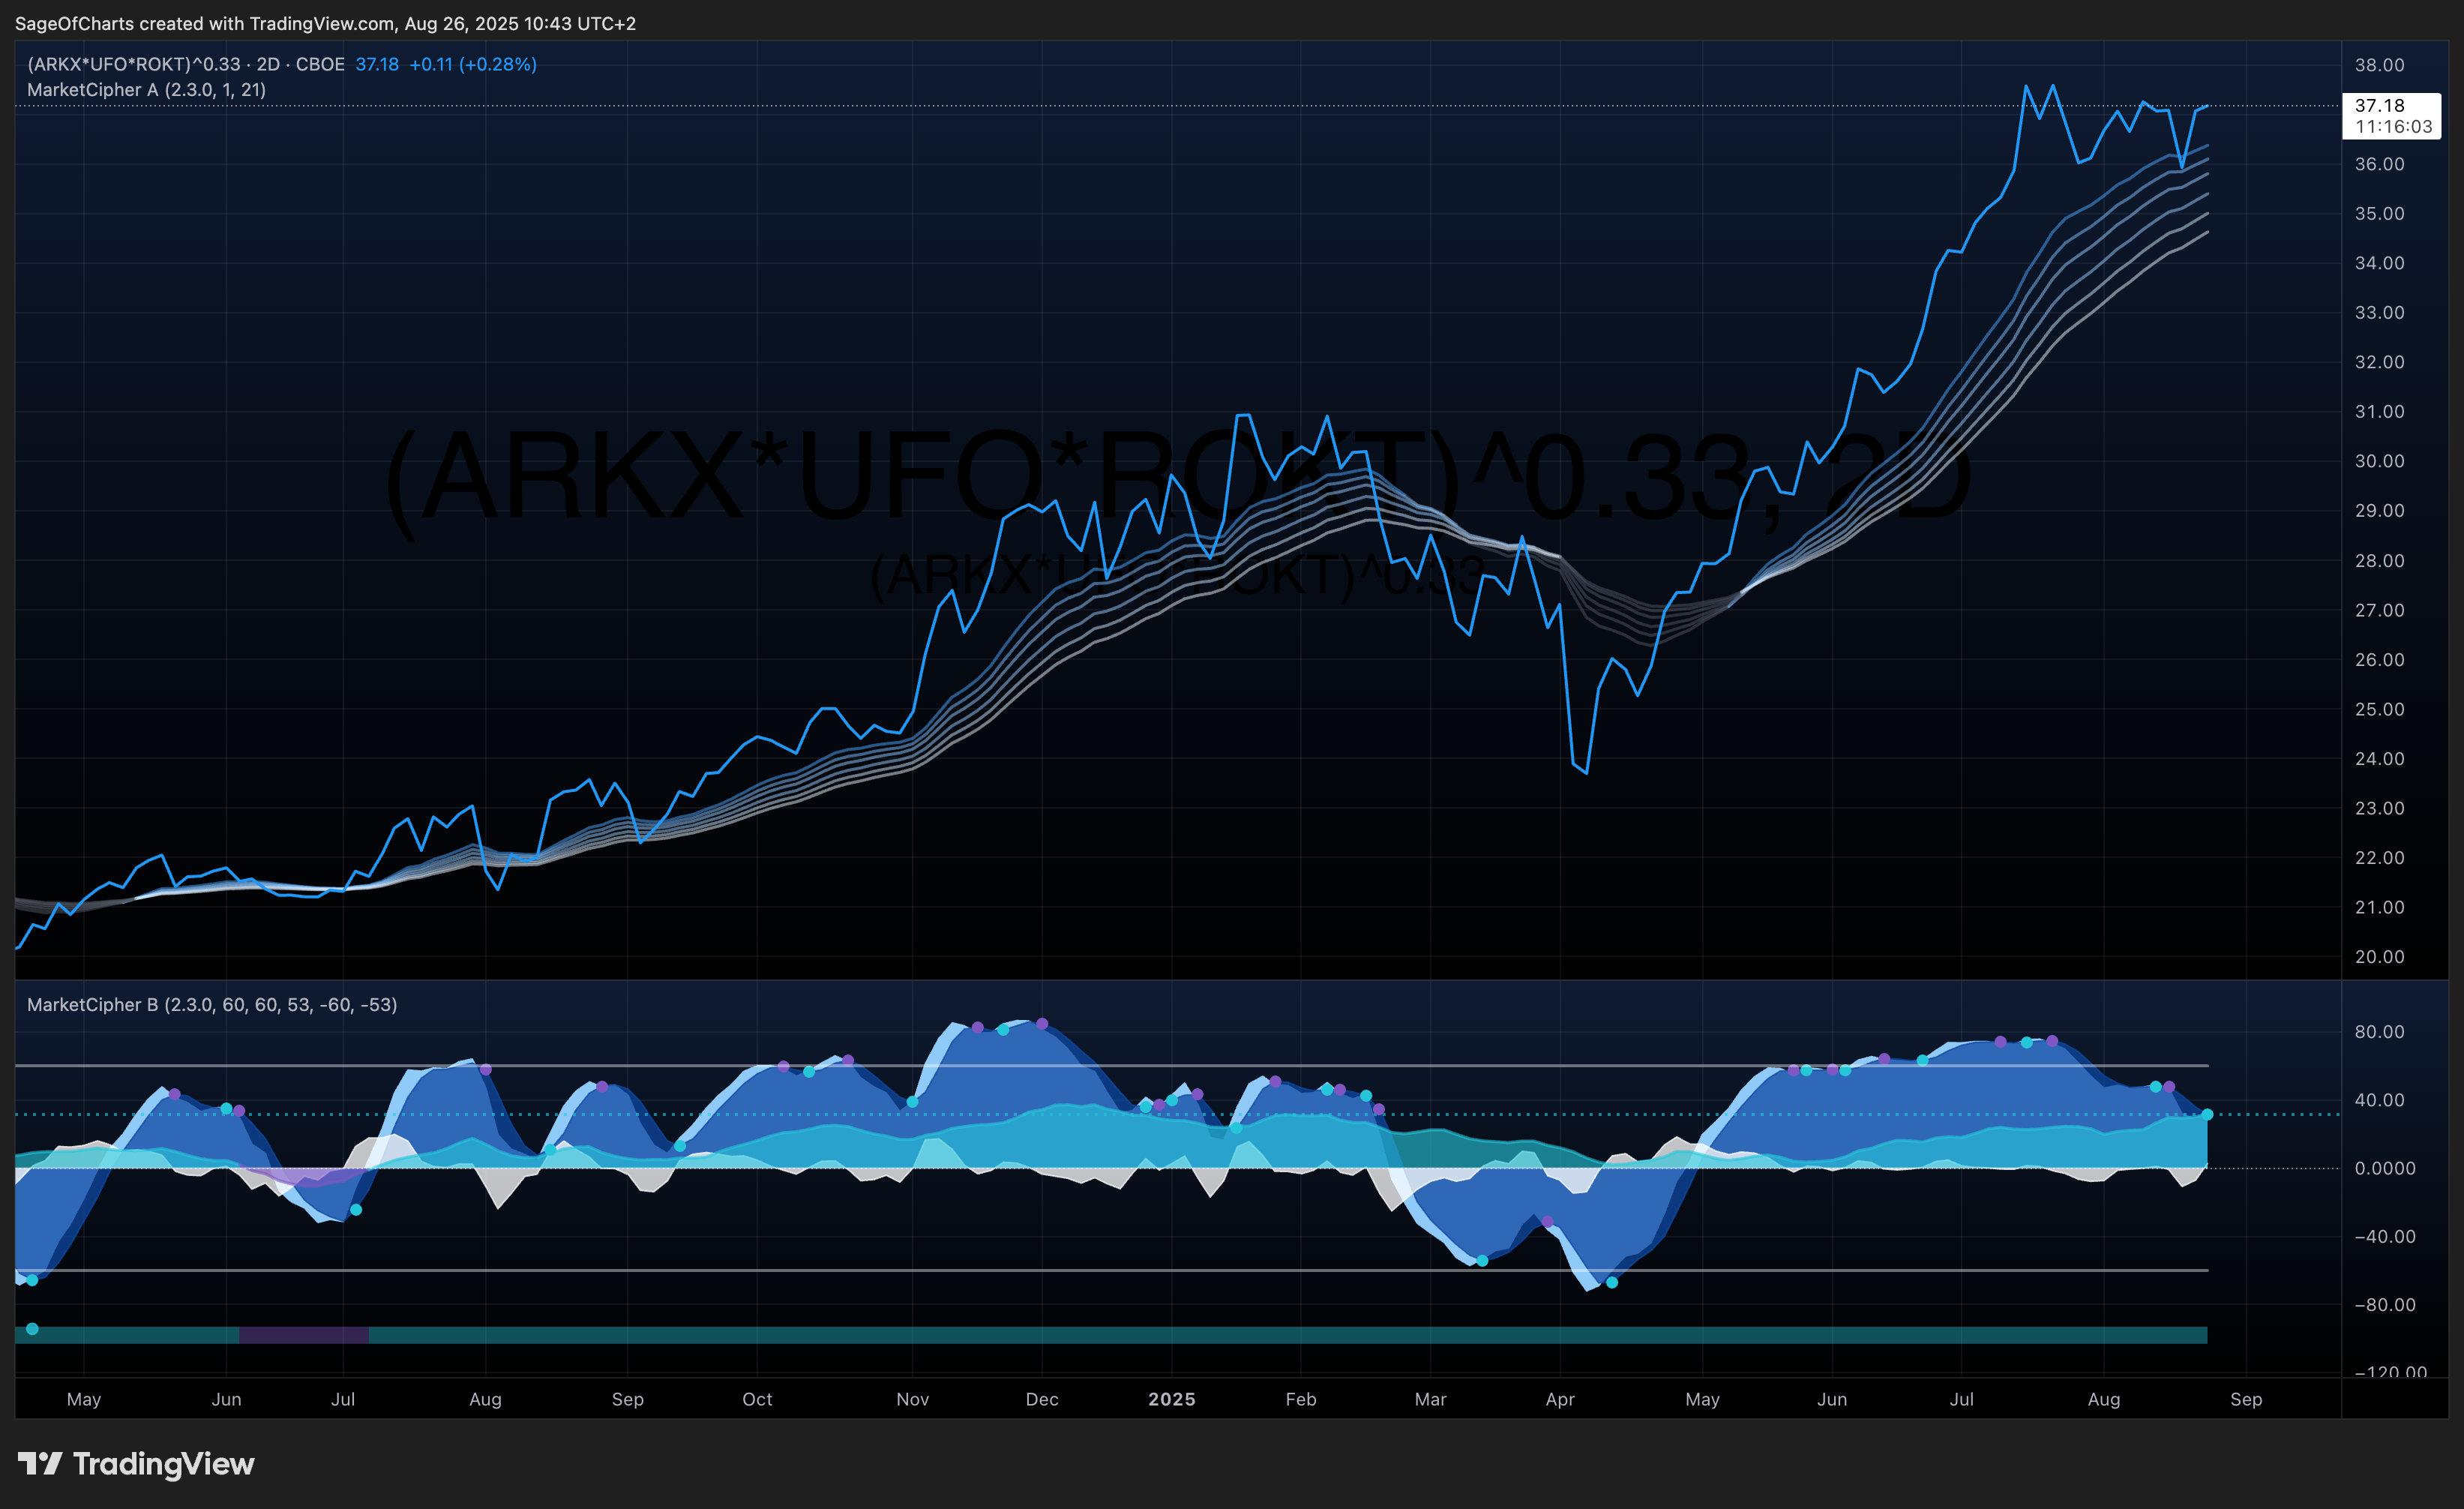
Task: Click the Dec label on the time axis
Action: pos(1042,1399)
